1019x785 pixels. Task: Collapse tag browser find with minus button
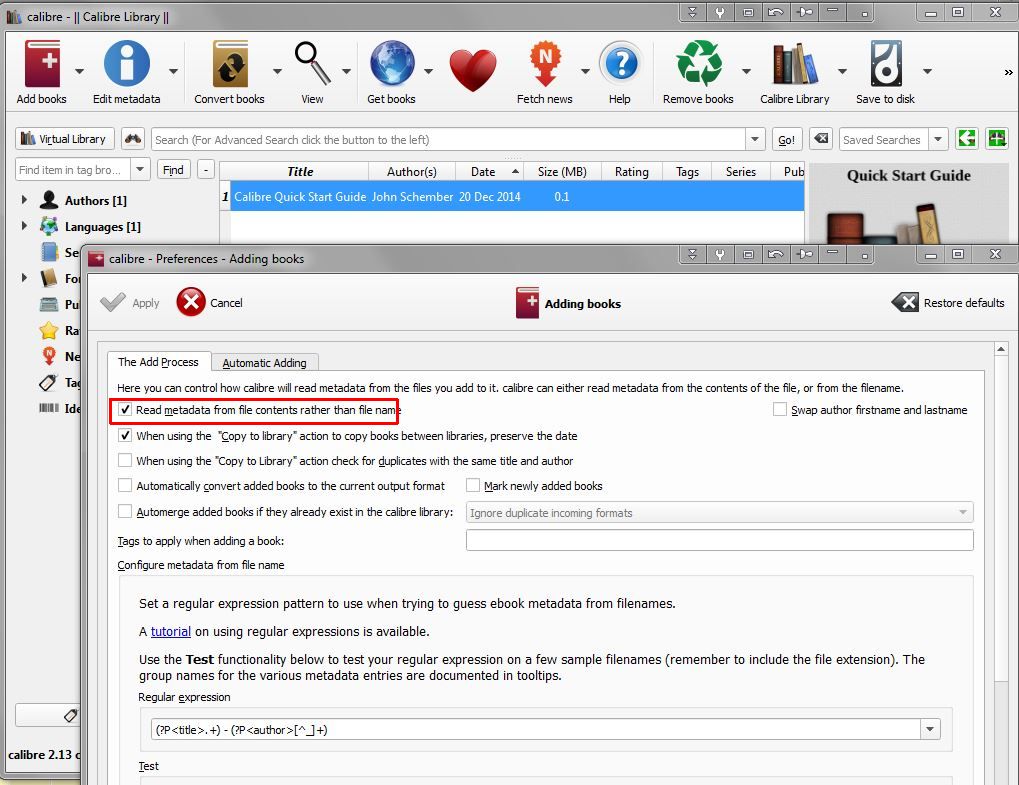(x=206, y=170)
